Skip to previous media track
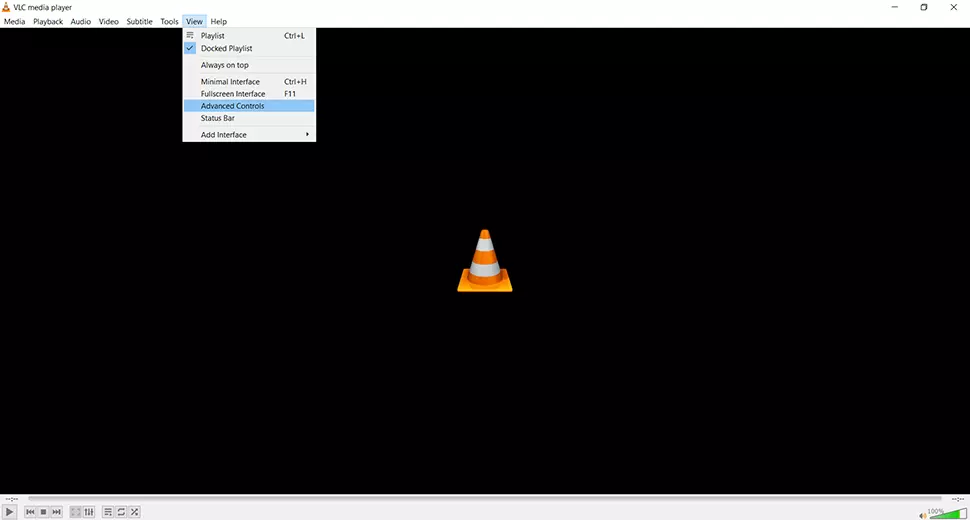Viewport: 970px width, 520px height. click(x=30, y=512)
